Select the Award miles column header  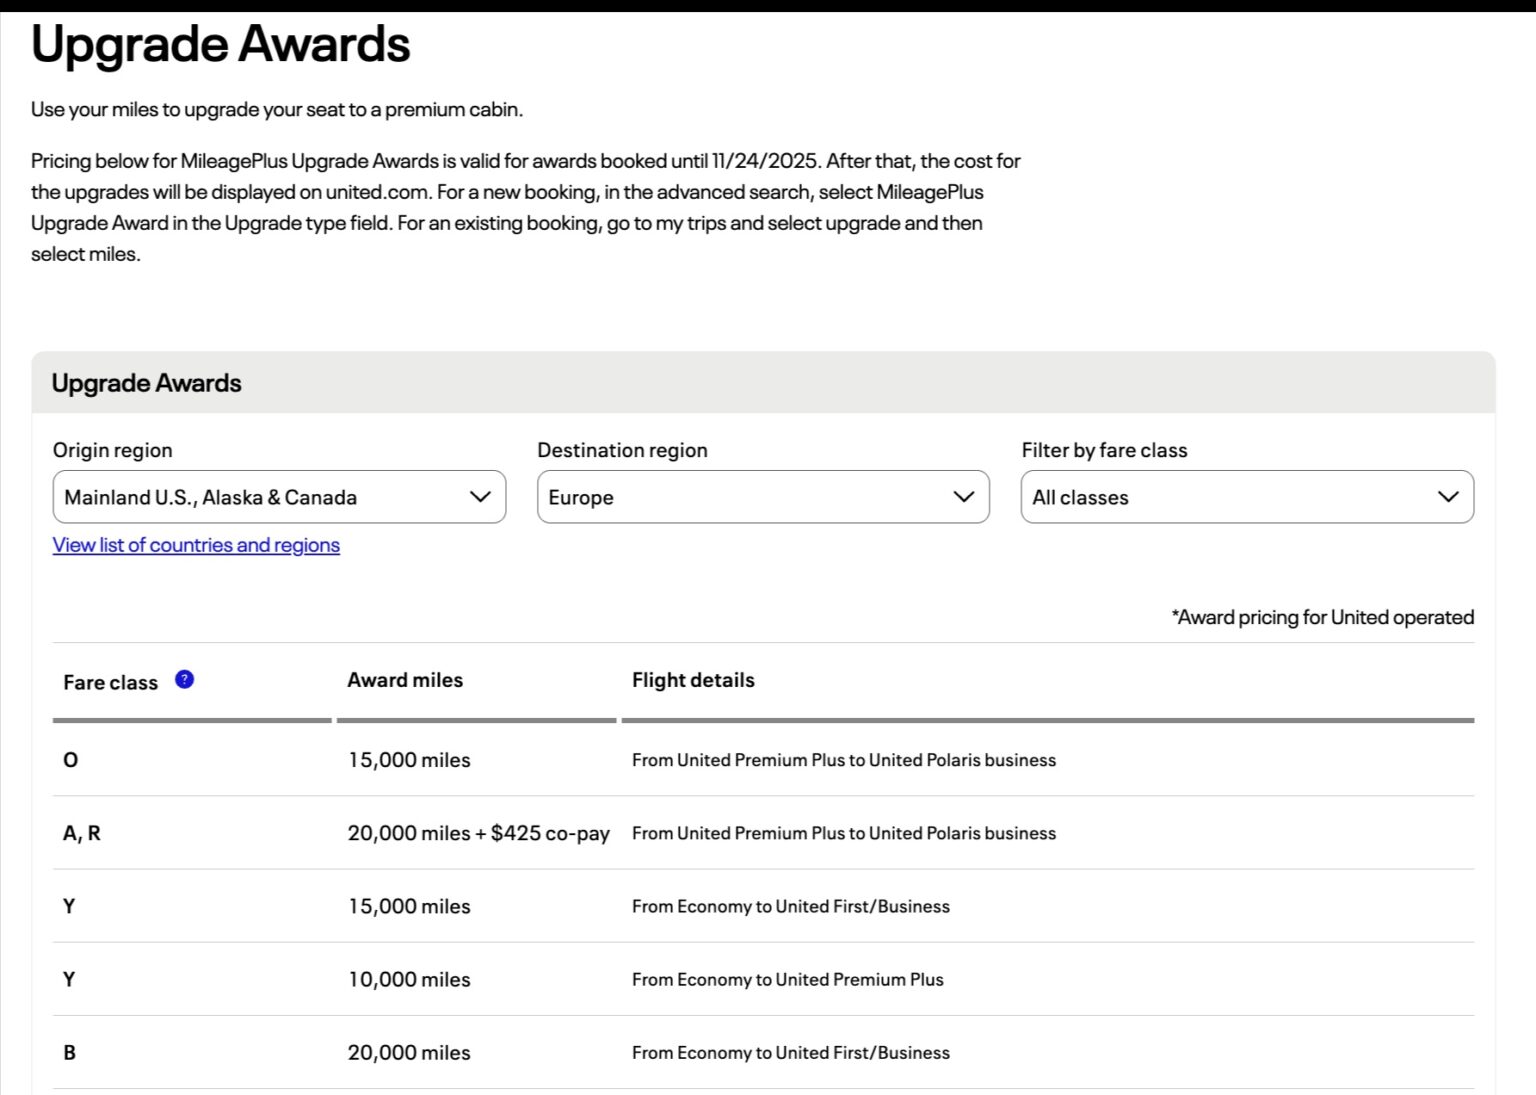point(405,680)
